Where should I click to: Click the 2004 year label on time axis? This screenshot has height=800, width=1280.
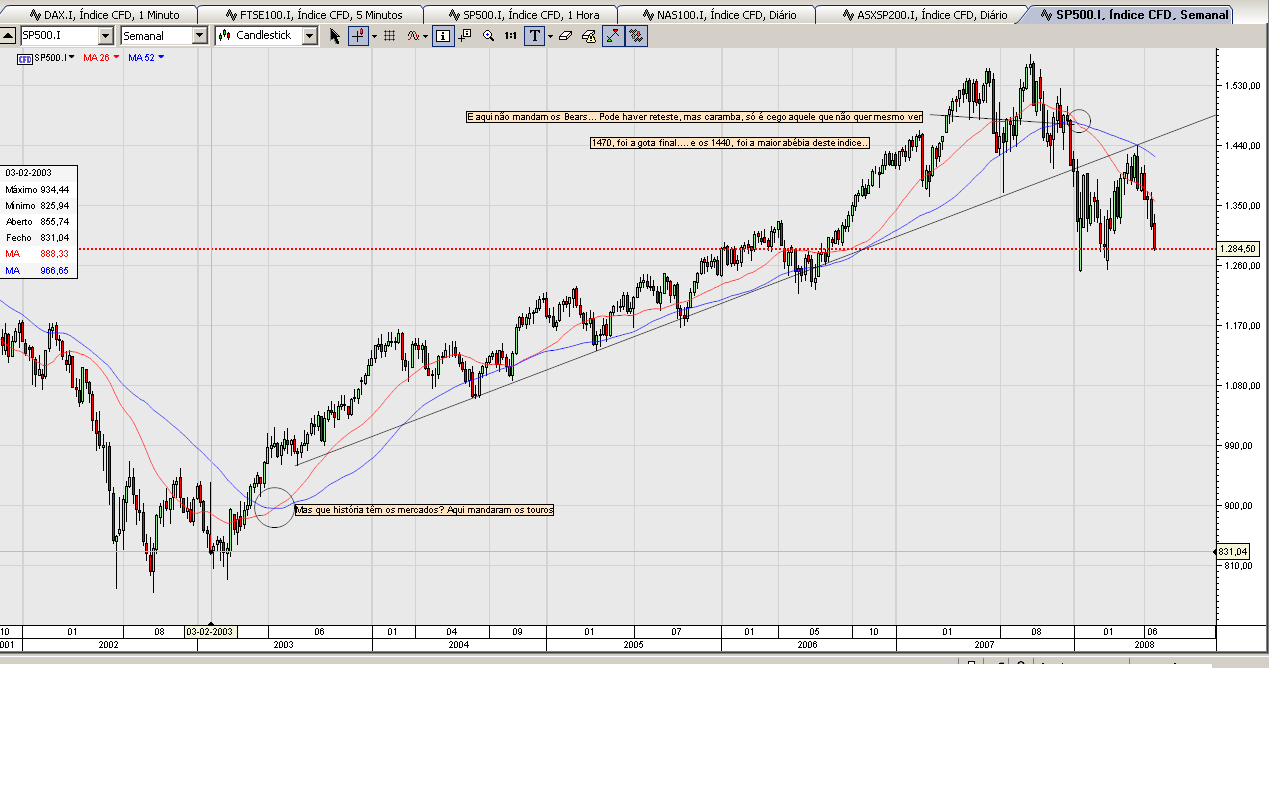coord(459,645)
